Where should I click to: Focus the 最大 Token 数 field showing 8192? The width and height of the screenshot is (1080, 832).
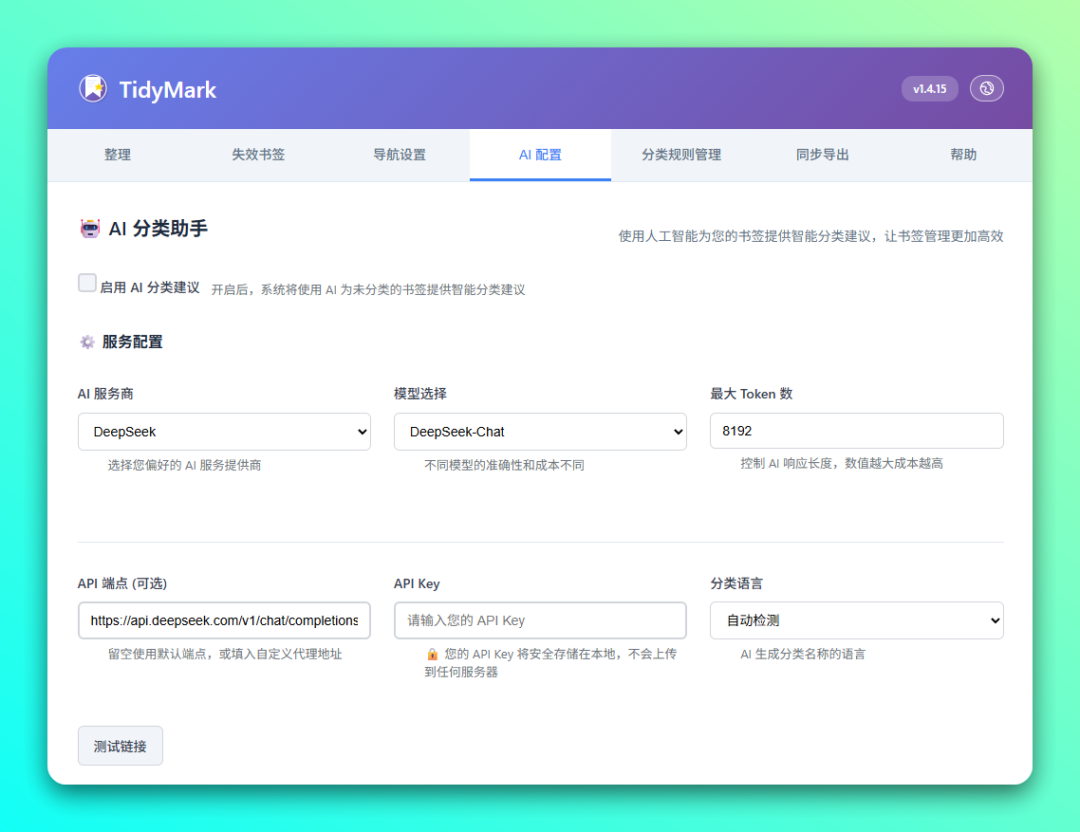856,431
